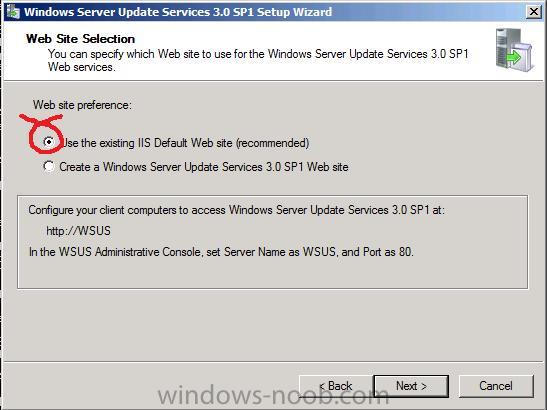Click the Setup Wizard title bar text
Viewport: 547px width, 410px height.
[178, 12]
